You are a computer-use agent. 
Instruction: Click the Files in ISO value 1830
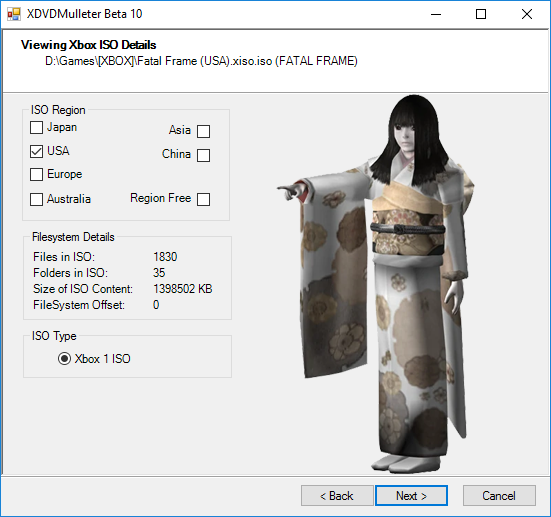(x=165, y=257)
